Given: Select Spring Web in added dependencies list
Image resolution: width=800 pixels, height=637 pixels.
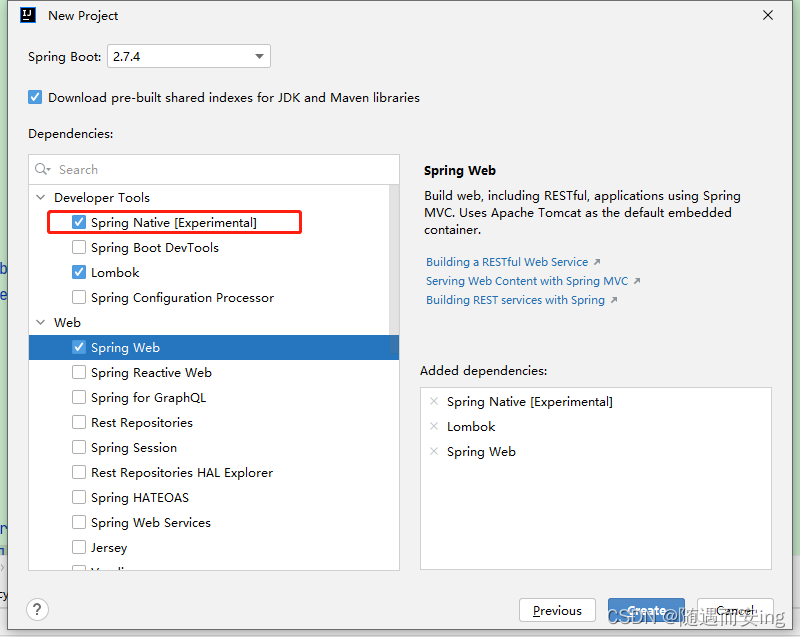Looking at the screenshot, I should point(481,451).
